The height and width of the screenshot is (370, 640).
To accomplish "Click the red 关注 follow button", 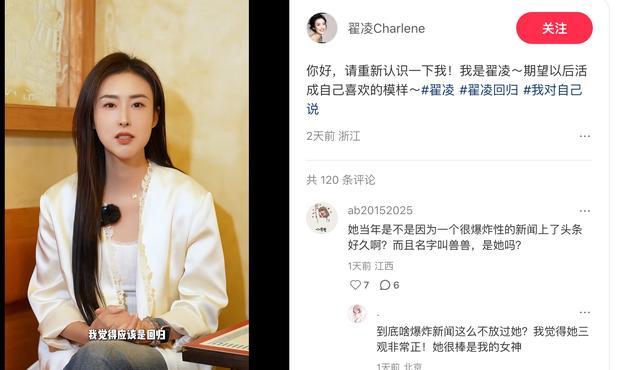I will click(554, 28).
